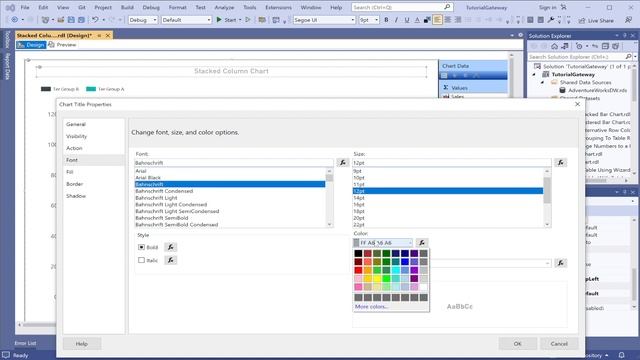Click the Center align toolbar icon

coord(448,20)
